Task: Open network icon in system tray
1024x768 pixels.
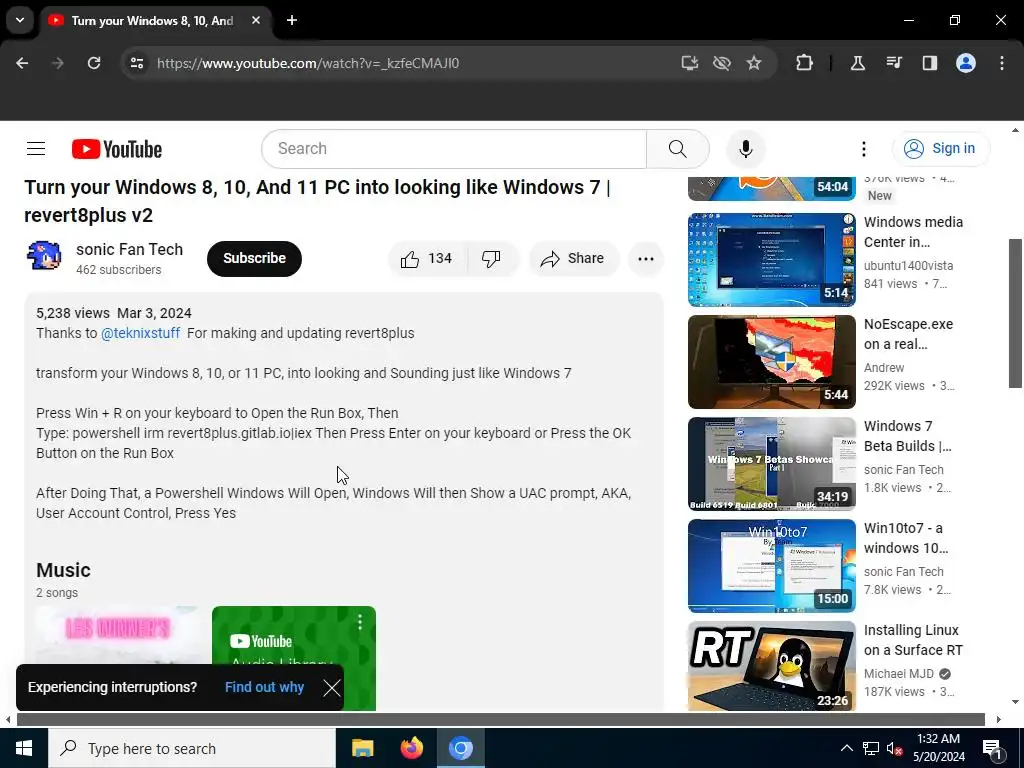Action: (x=871, y=748)
